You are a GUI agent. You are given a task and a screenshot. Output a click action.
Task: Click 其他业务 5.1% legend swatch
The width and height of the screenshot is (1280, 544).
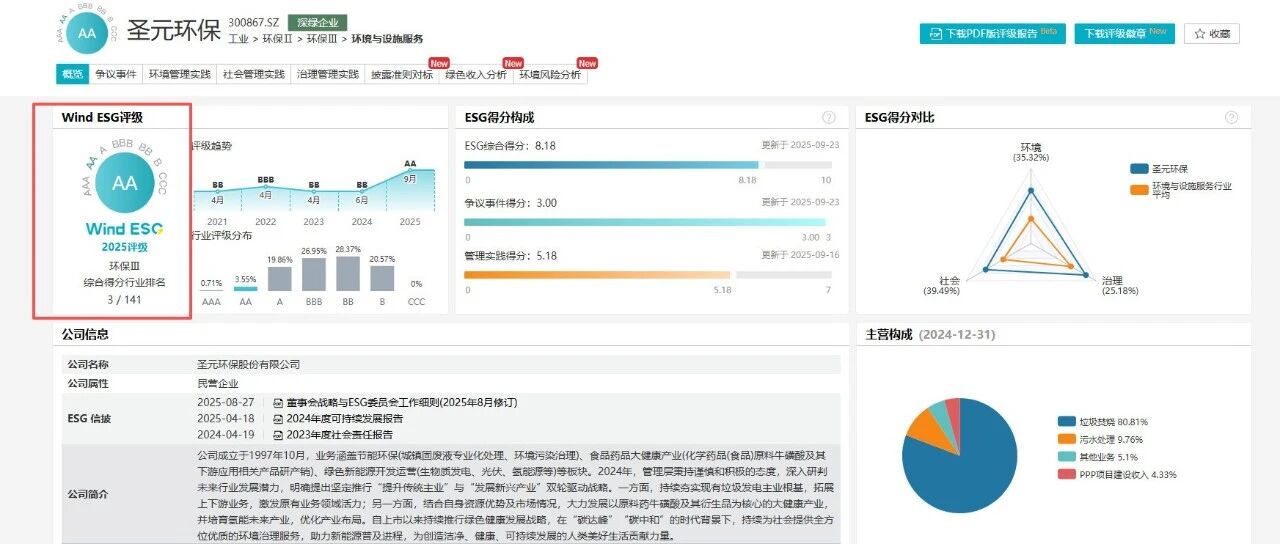point(1066,456)
